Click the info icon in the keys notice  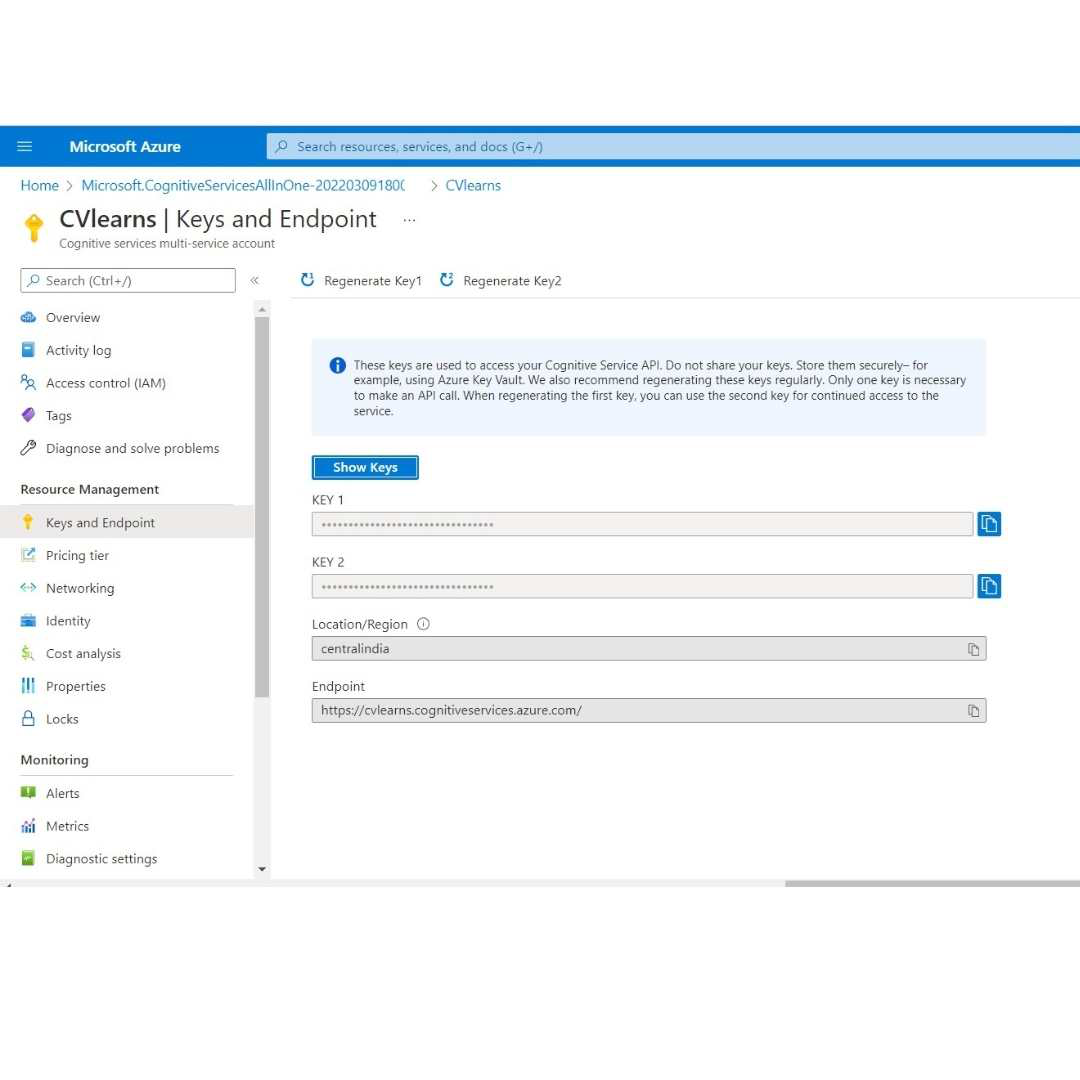click(x=338, y=366)
